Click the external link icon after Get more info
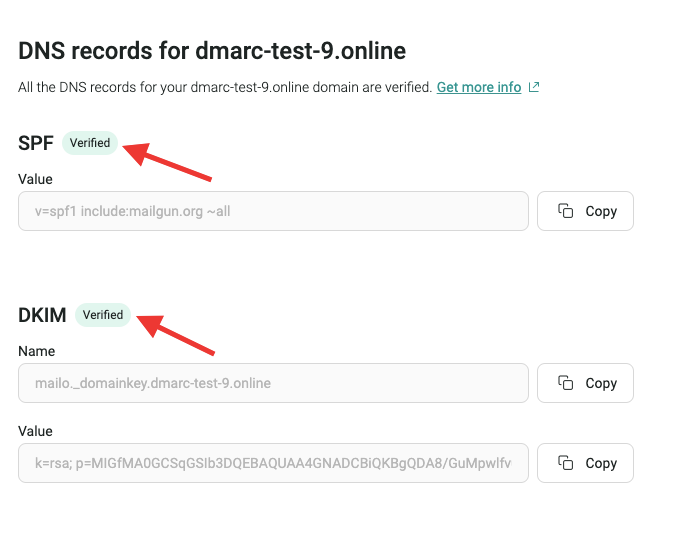Image resolution: width=695 pixels, height=533 pixels. [x=534, y=87]
